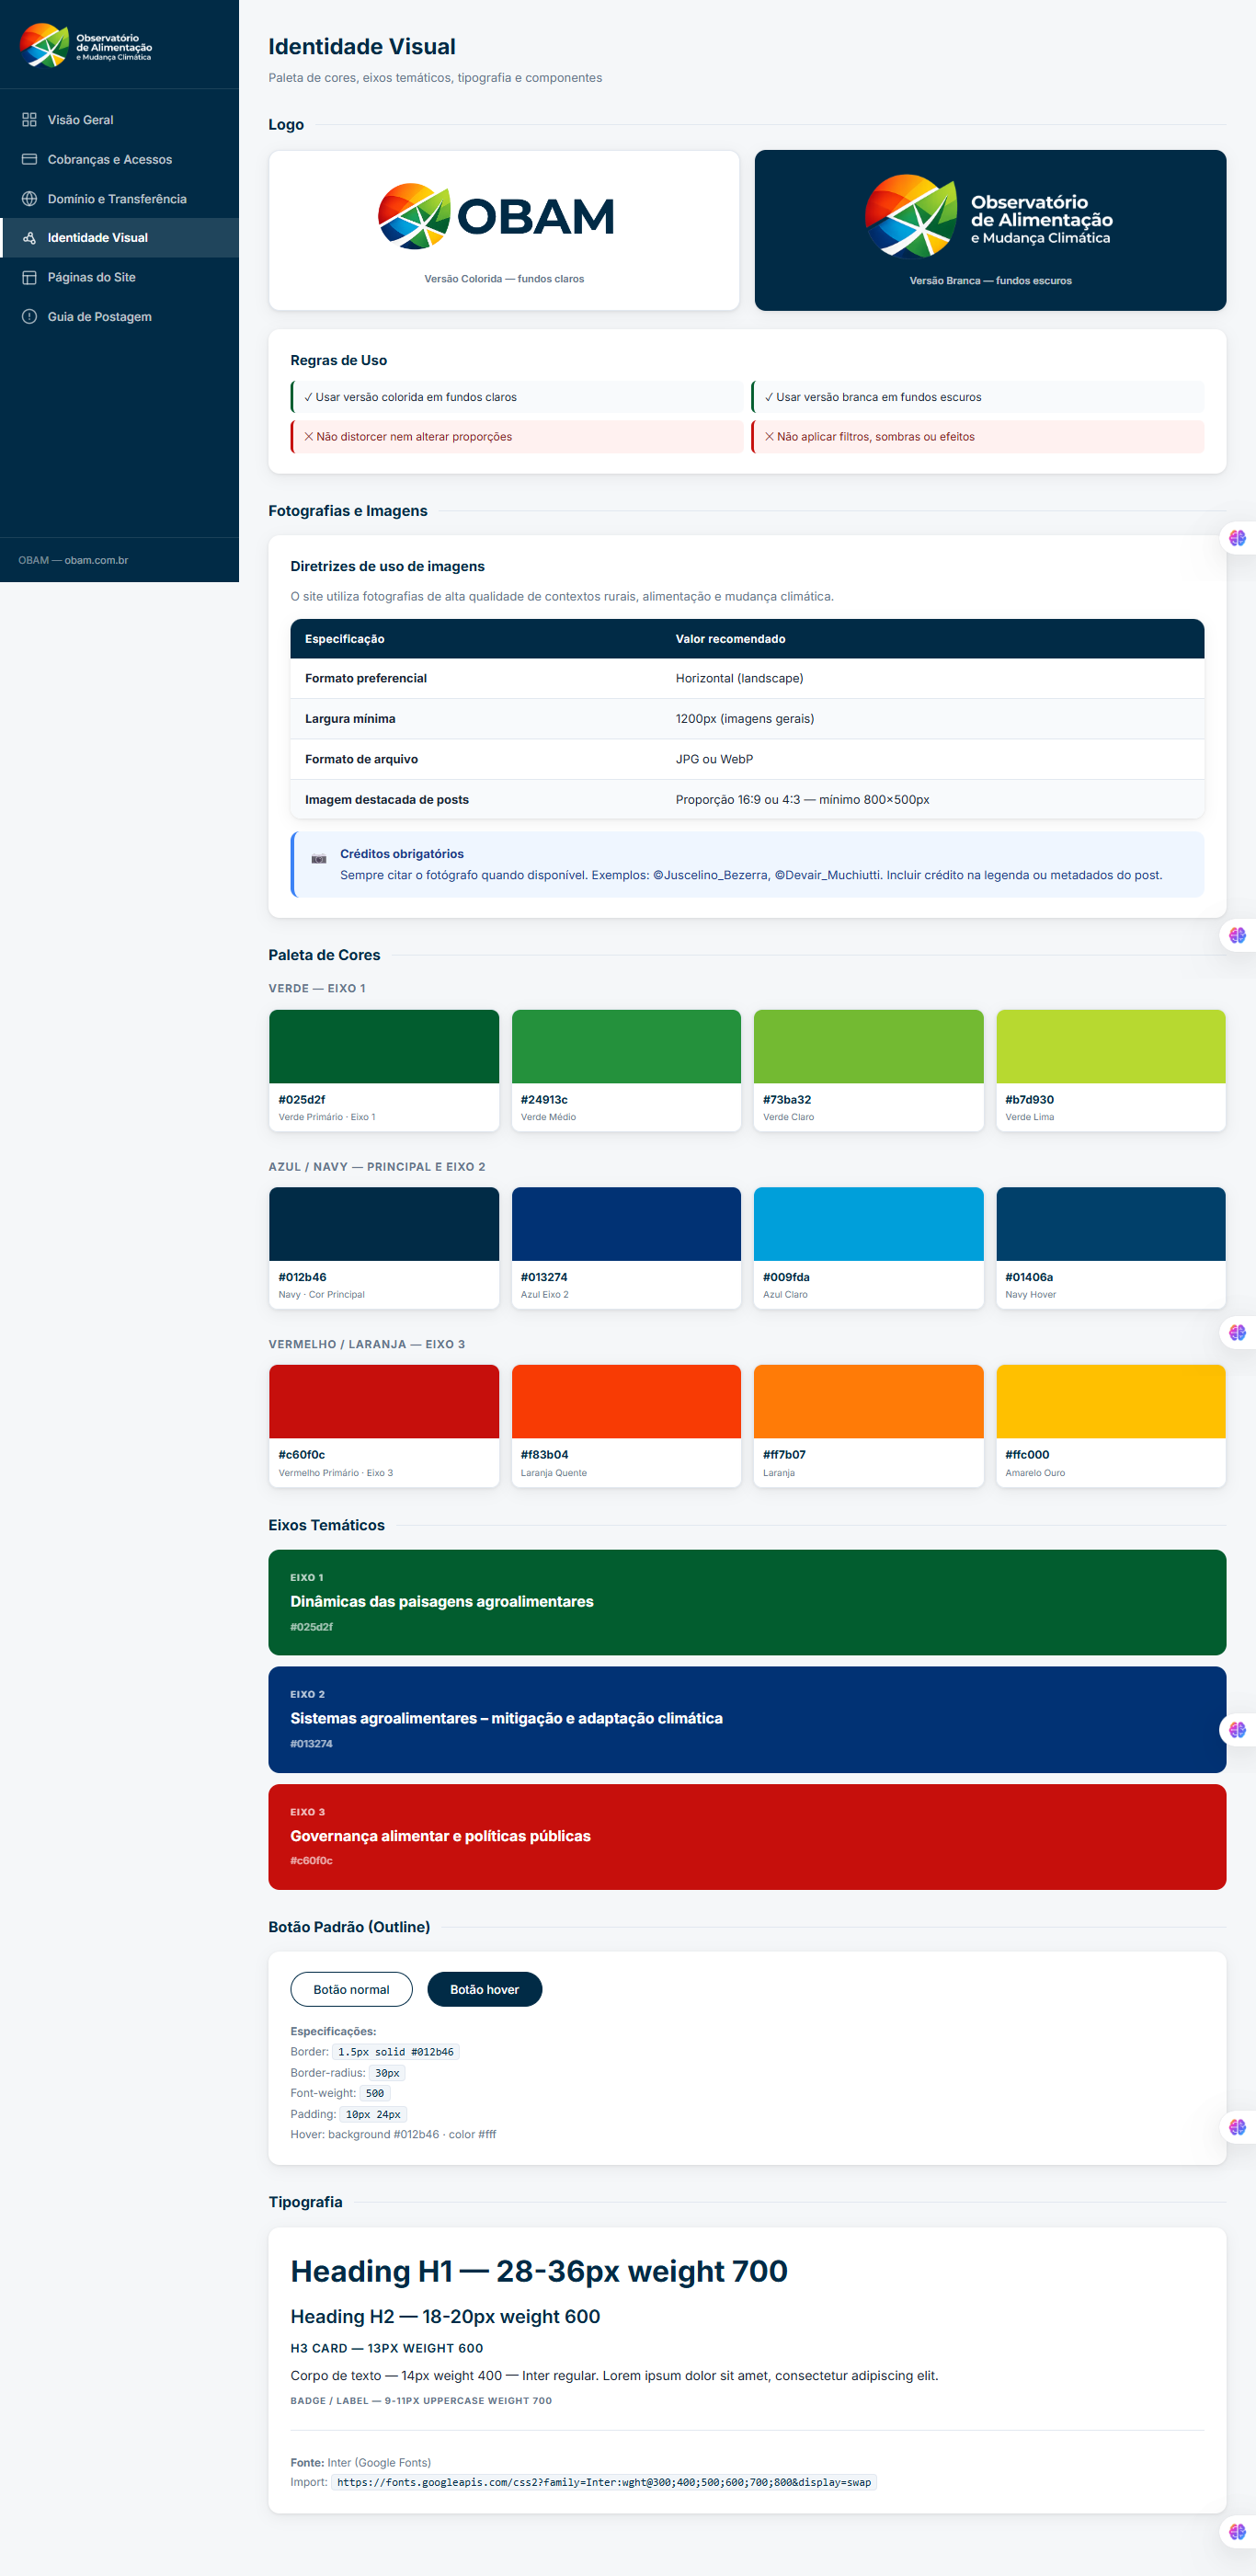Click the red Eixo 3 'Governança alimentar' card

(747, 1837)
